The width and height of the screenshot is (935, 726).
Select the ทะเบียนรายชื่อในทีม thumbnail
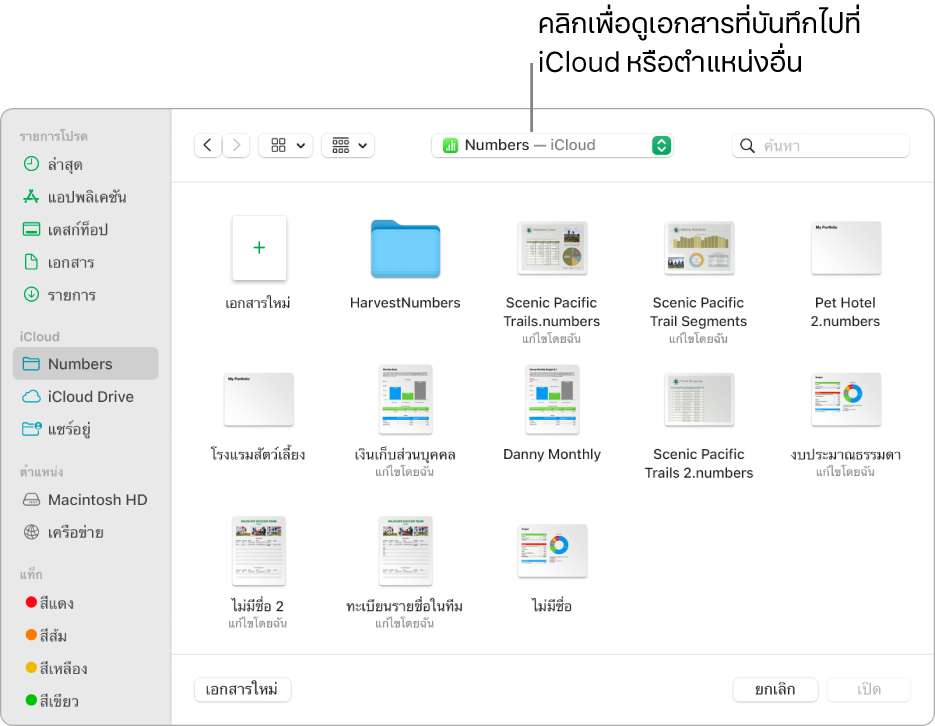pyautogui.click(x=405, y=551)
